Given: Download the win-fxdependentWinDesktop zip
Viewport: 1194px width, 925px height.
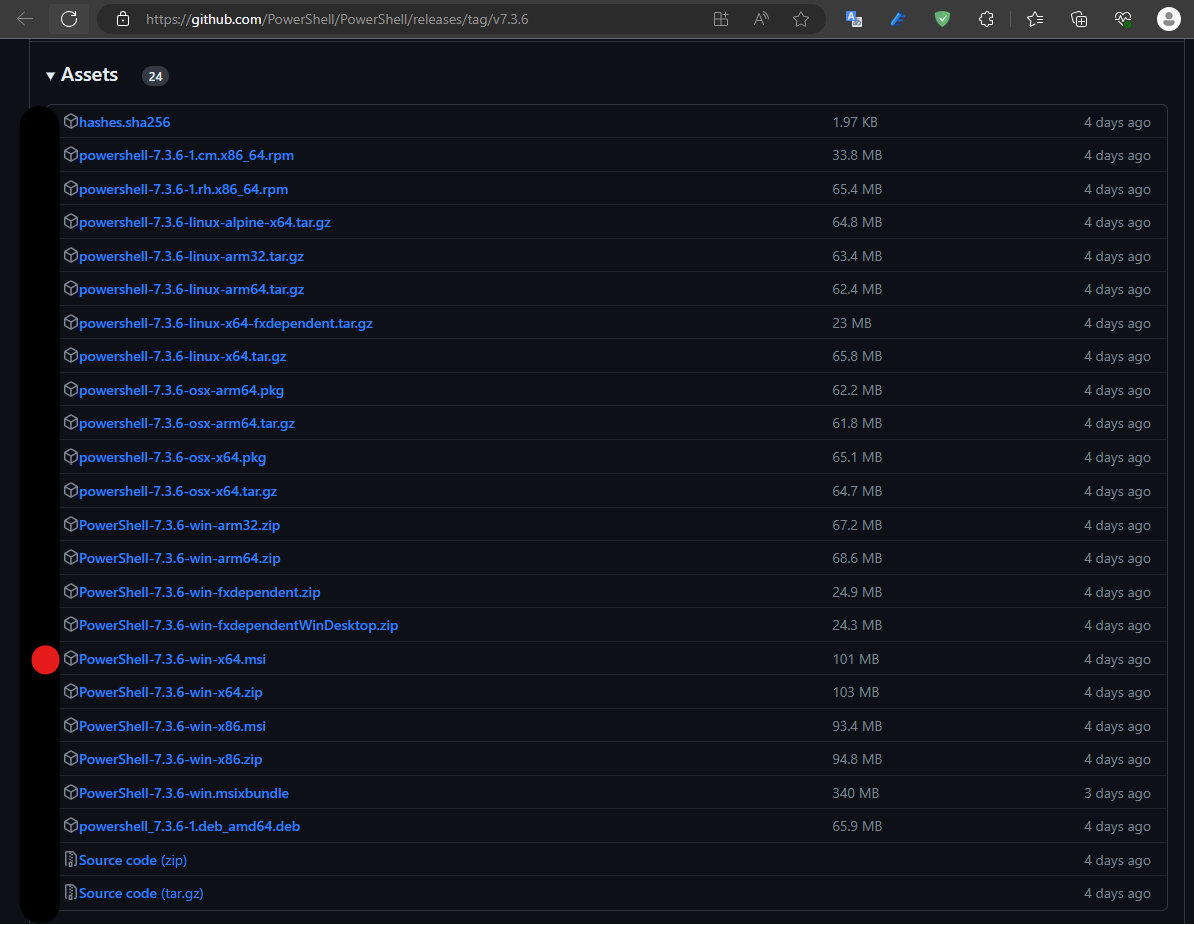Looking at the screenshot, I should (238, 626).
